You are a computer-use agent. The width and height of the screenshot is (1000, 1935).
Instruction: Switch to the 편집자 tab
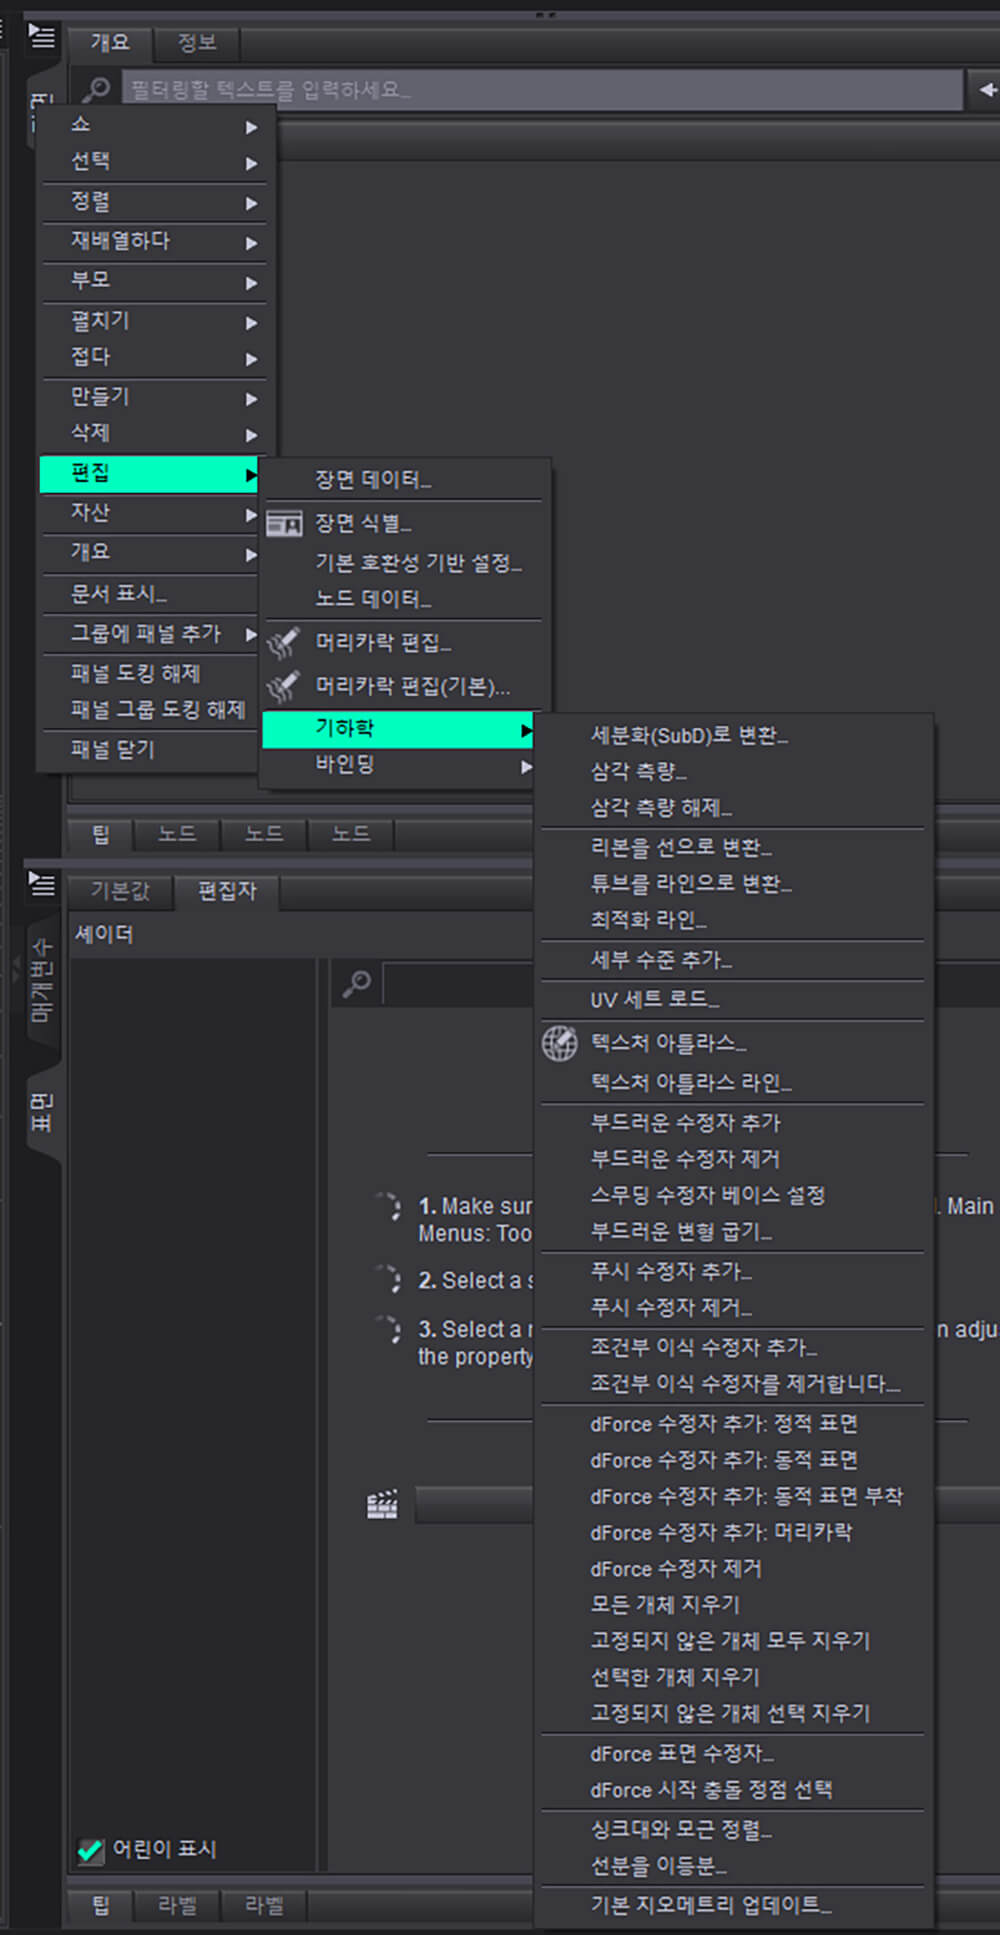click(x=227, y=891)
